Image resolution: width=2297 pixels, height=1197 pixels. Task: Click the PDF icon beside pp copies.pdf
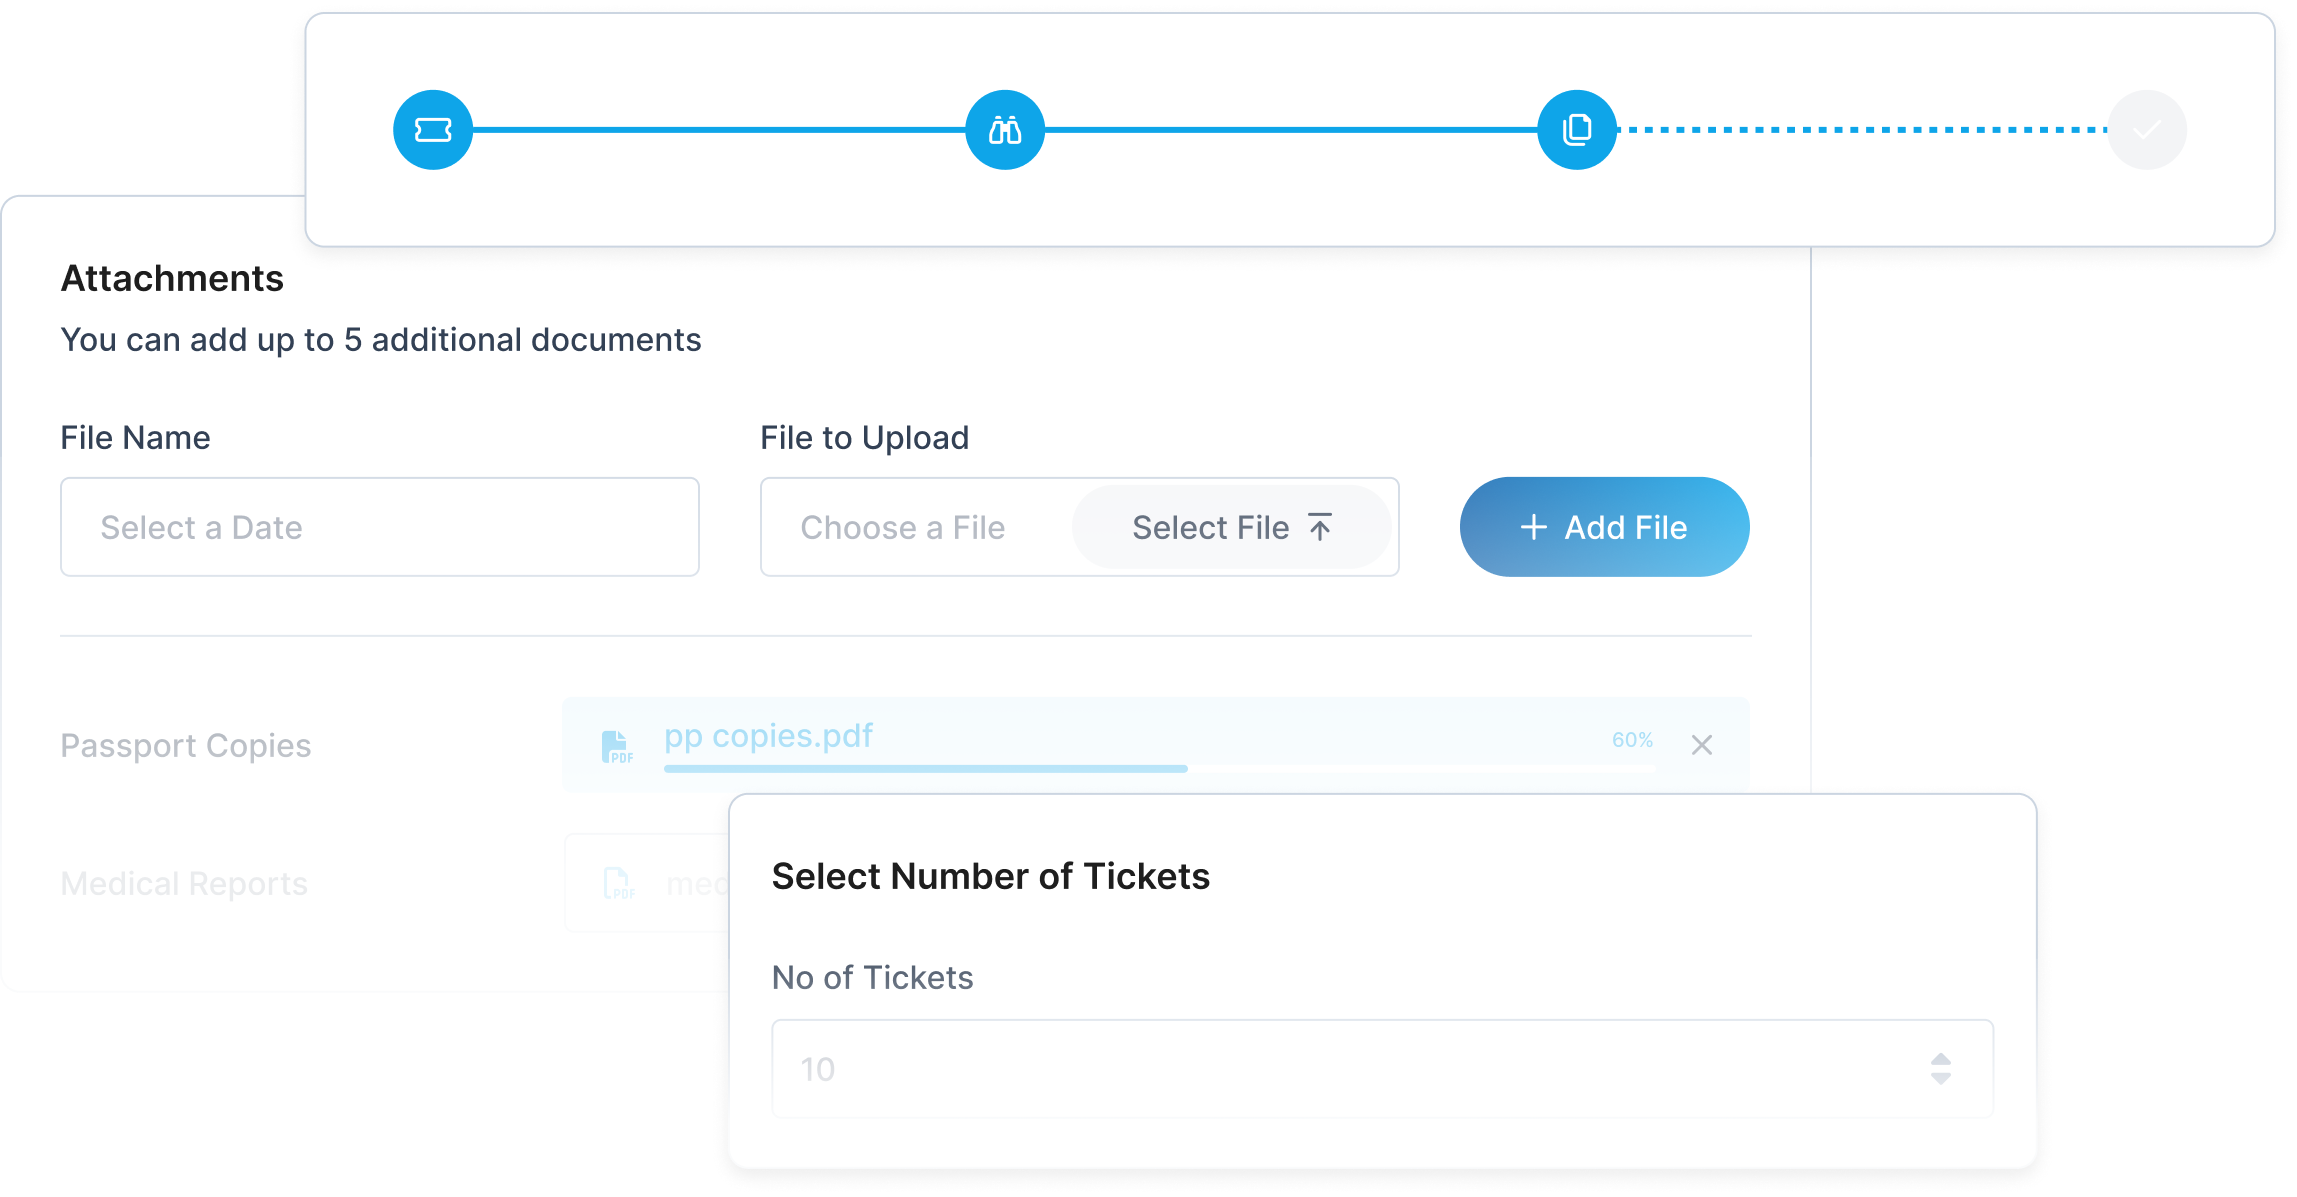(x=617, y=746)
